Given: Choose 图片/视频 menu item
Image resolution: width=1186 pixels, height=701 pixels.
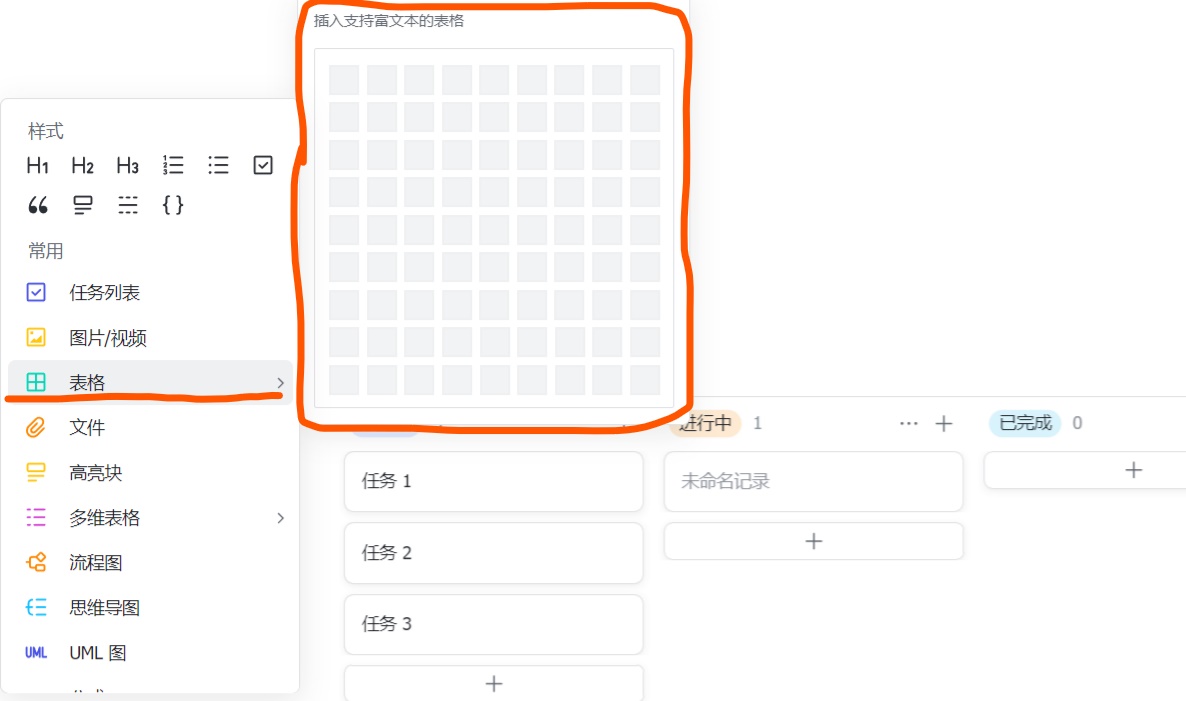Looking at the screenshot, I should pos(107,338).
